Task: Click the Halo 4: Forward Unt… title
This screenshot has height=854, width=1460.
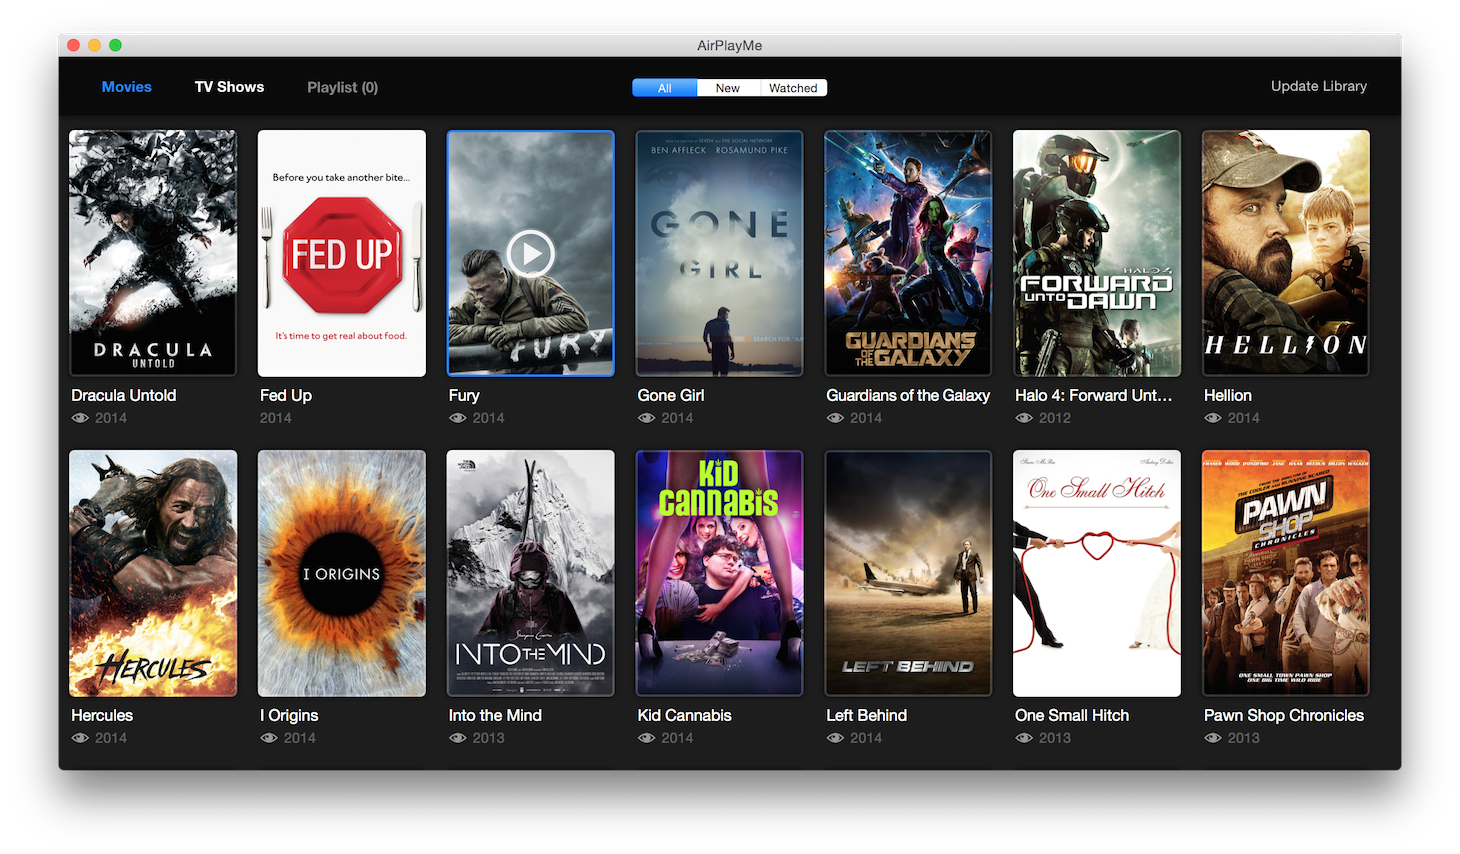Action: click(x=1094, y=395)
